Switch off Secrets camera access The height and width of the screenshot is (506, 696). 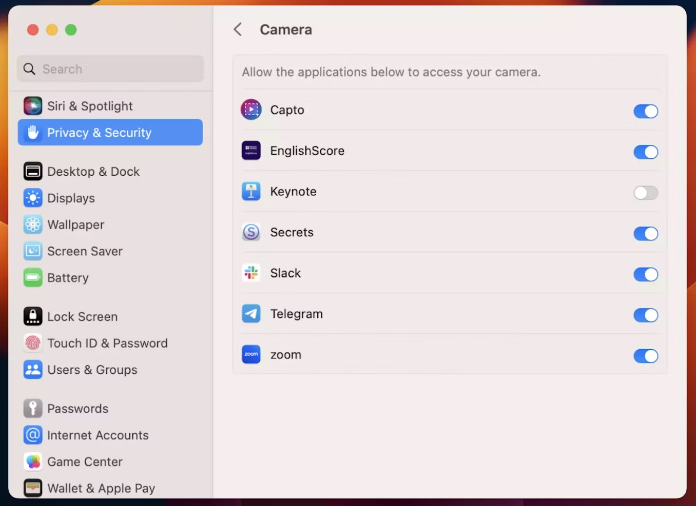[x=645, y=233]
